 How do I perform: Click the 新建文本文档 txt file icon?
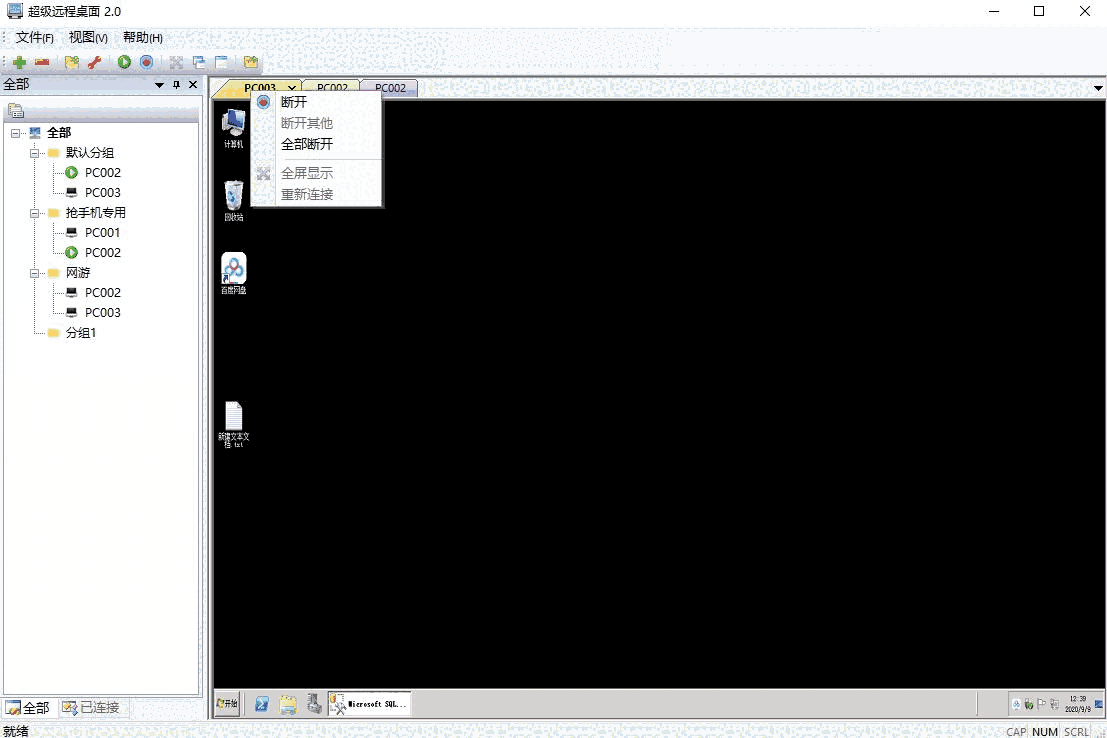[234, 424]
